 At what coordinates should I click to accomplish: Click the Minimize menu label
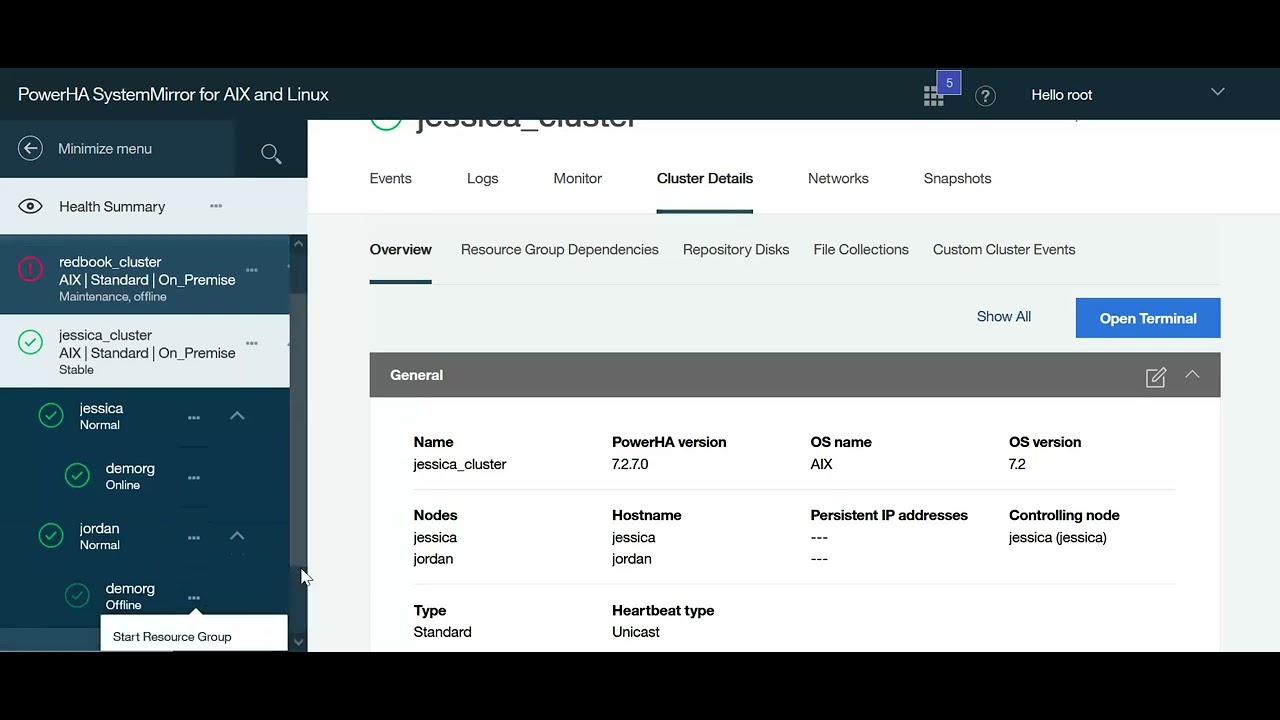pyautogui.click(x=105, y=148)
